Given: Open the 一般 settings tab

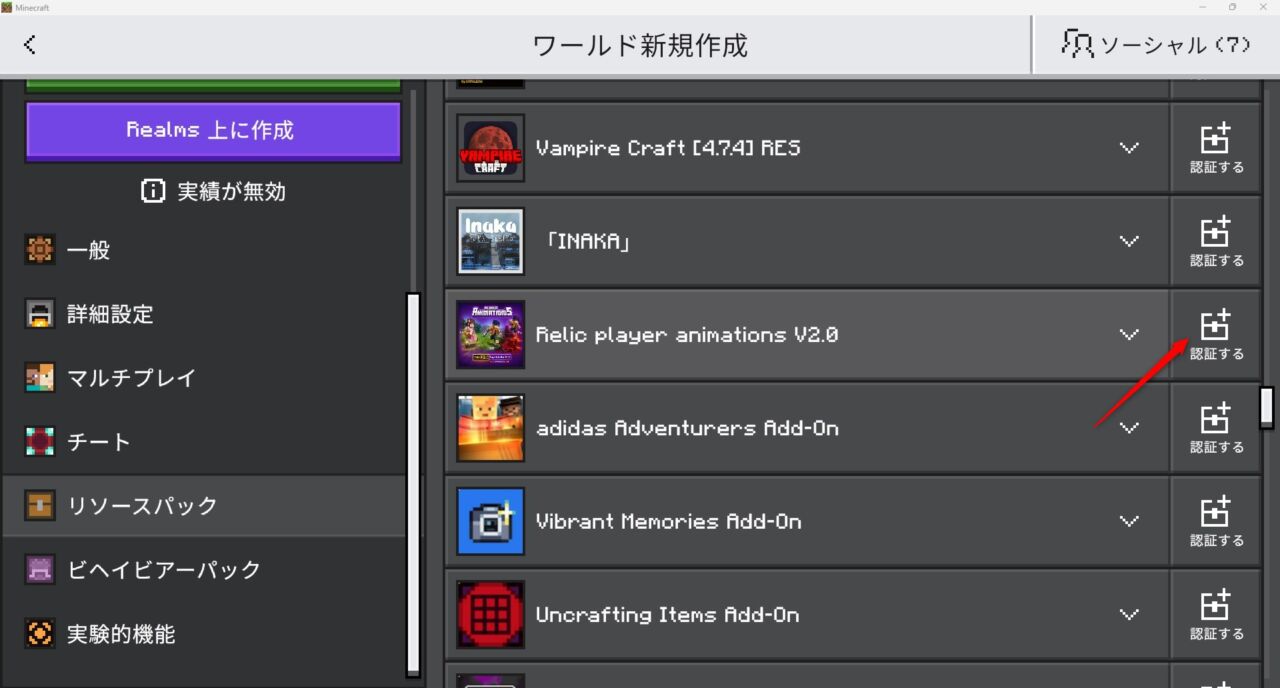Looking at the screenshot, I should (x=204, y=250).
